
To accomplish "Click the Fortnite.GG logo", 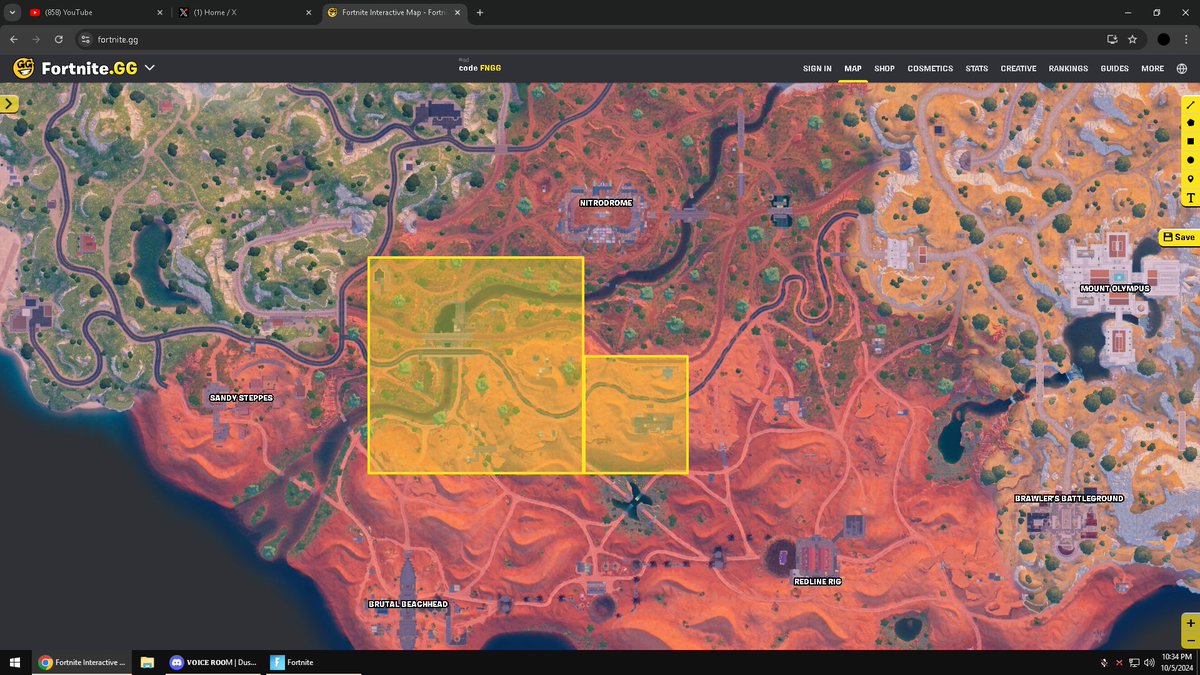I will [x=75, y=68].
